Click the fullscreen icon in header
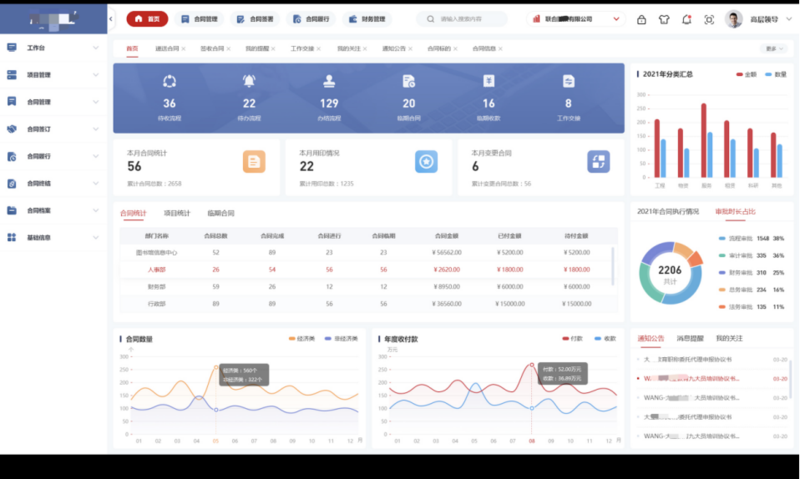Screen dimensions: 800x479 coord(709,19)
